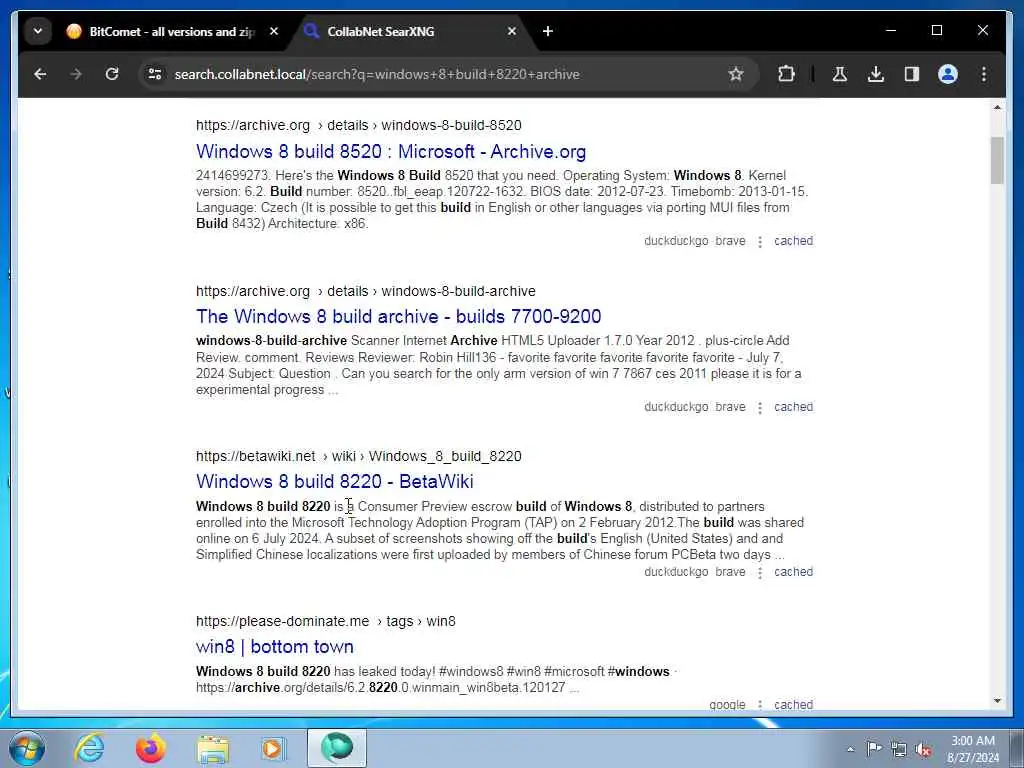Bookmark this page with the star icon

(x=736, y=74)
